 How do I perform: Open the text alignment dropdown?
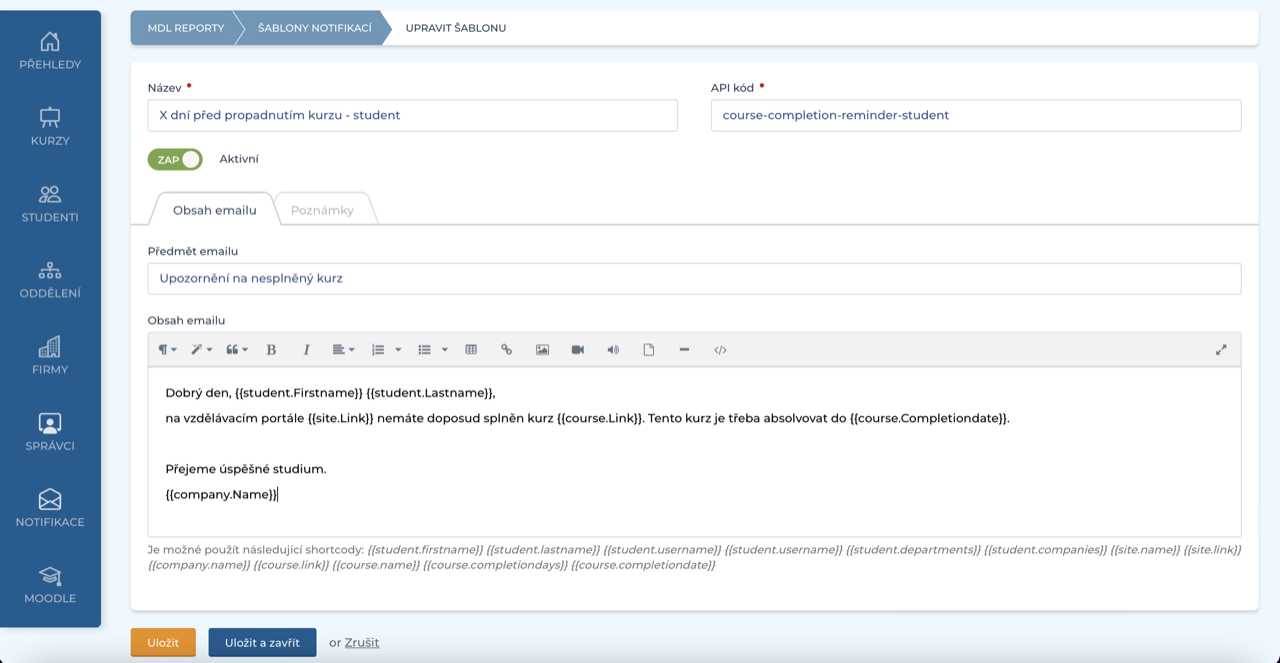pyautogui.click(x=343, y=350)
